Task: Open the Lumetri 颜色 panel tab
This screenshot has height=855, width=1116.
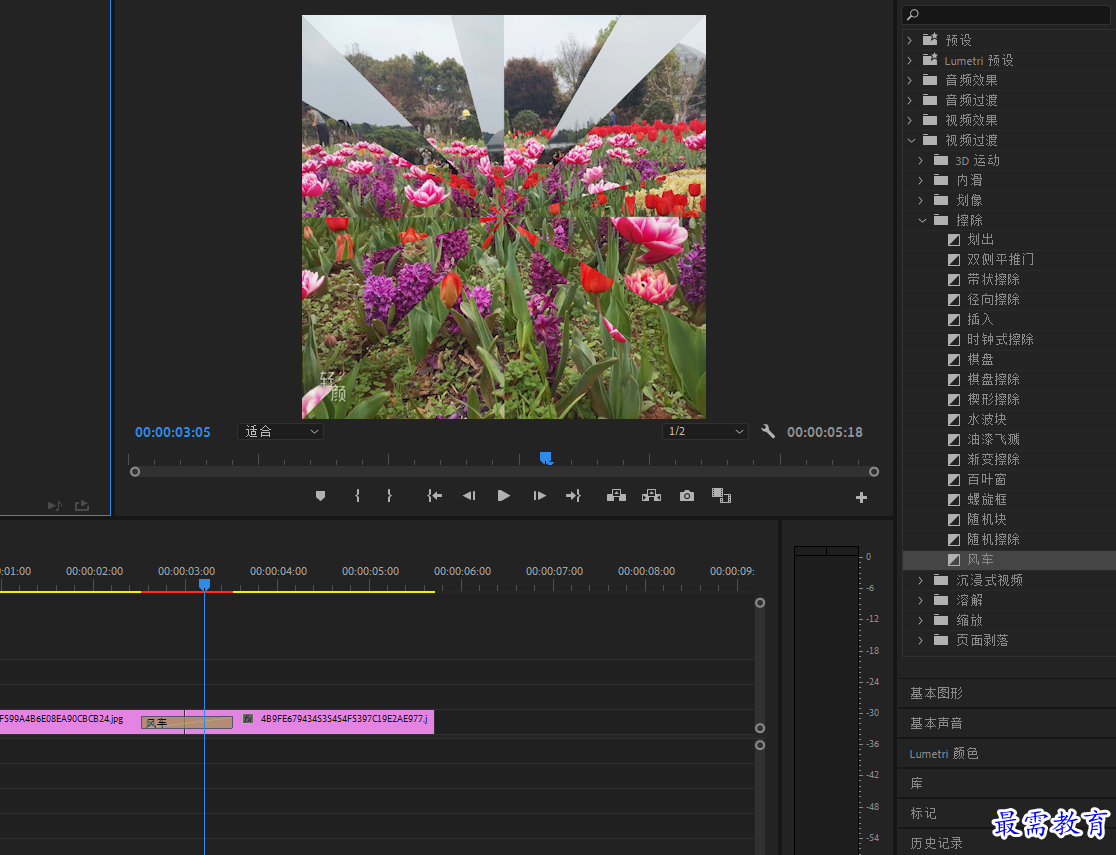Action: [x=944, y=753]
